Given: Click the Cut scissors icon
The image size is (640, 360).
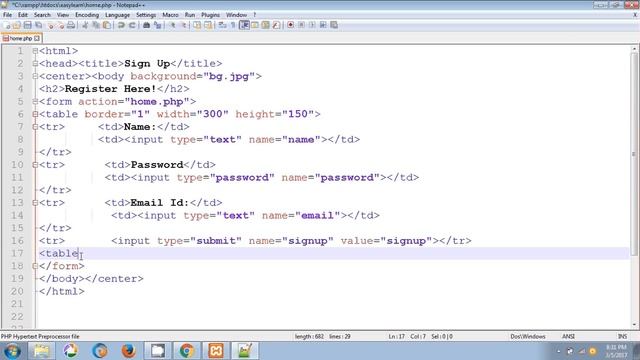Looking at the screenshot, I should (x=85, y=25).
